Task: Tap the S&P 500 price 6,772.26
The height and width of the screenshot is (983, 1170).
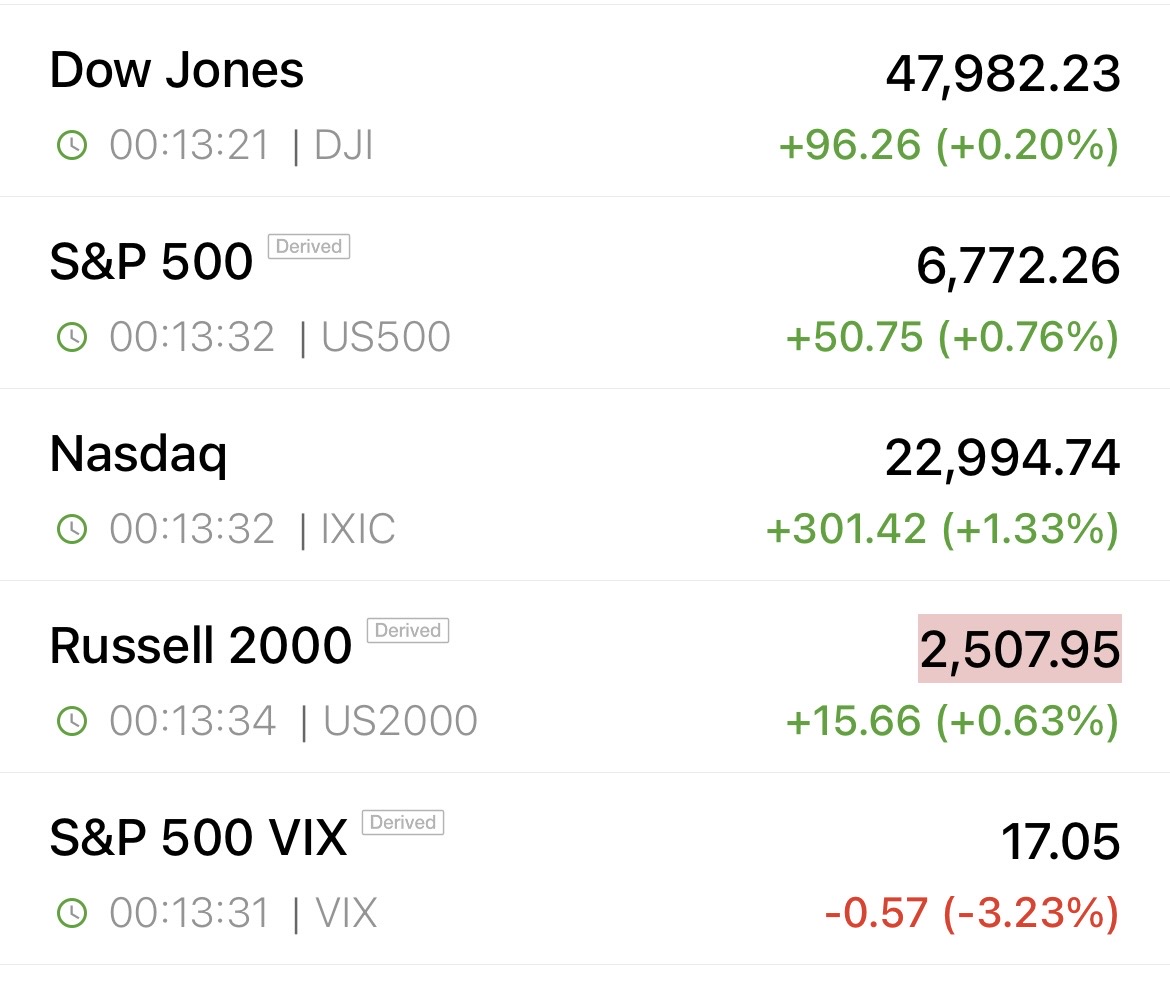Action: [1017, 266]
